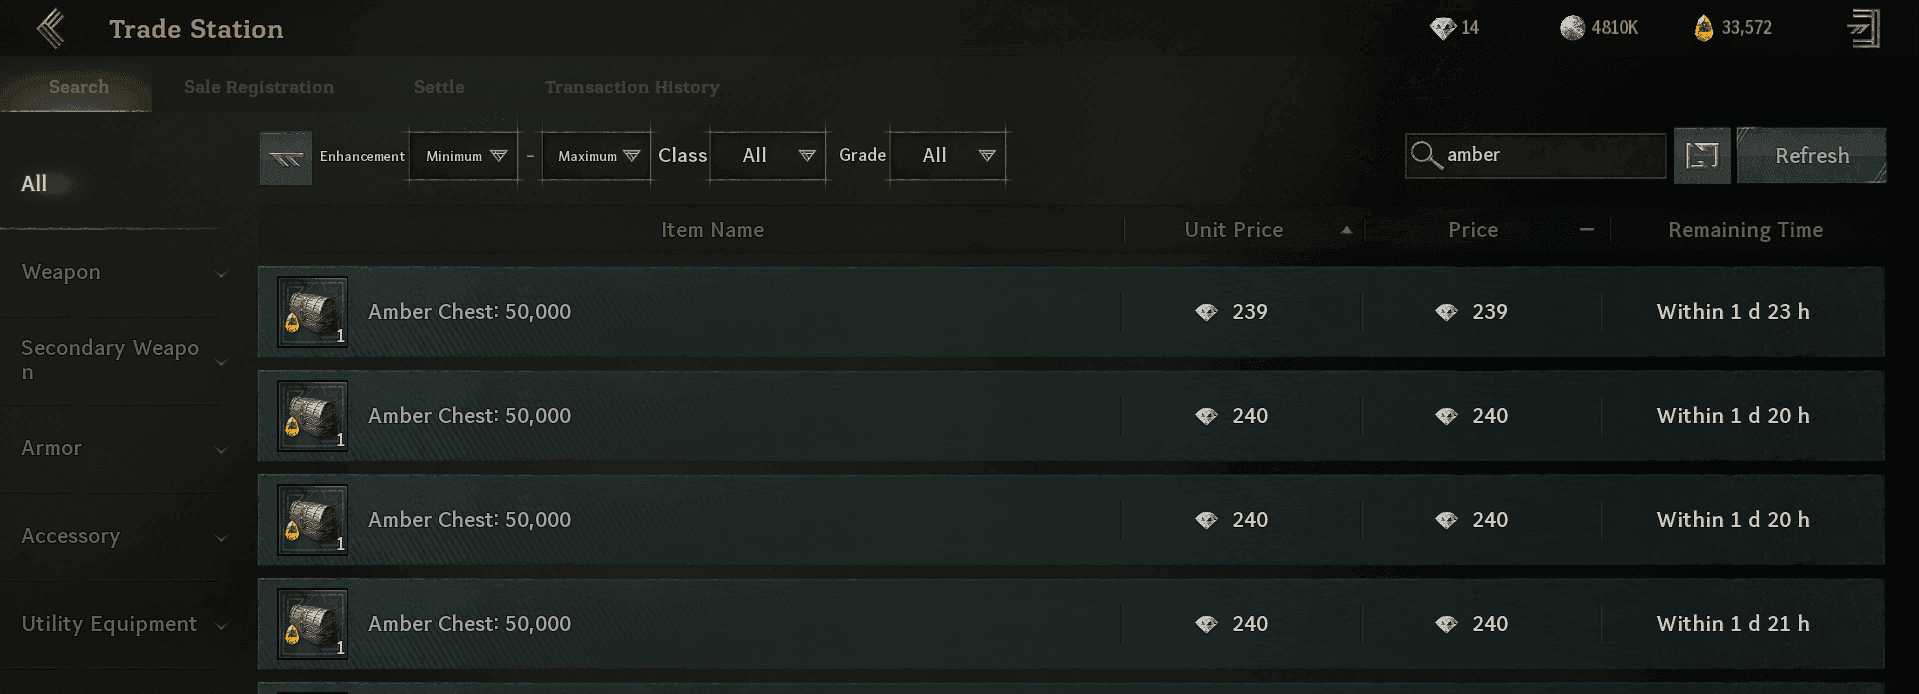Screen dimensions: 1919x694
Task: Open the second Amber Chest item thumbnail
Action: pyautogui.click(x=311, y=415)
